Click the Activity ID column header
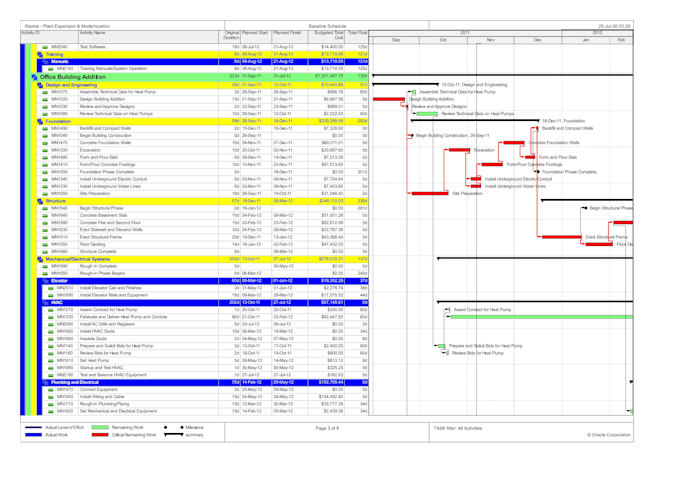Image resolution: width=680 pixels, height=481 pixels. coord(49,36)
